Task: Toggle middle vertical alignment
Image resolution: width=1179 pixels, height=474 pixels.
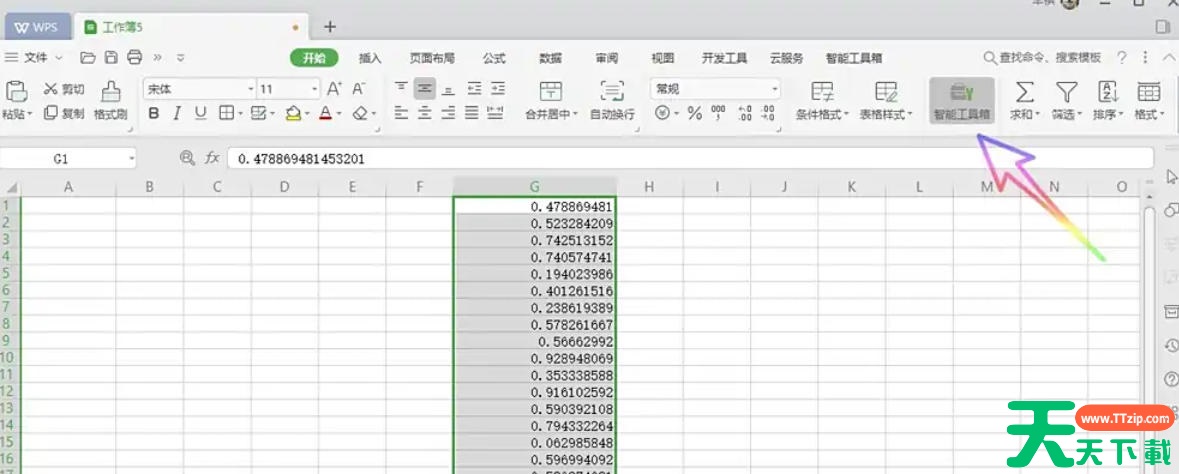Action: [x=425, y=89]
